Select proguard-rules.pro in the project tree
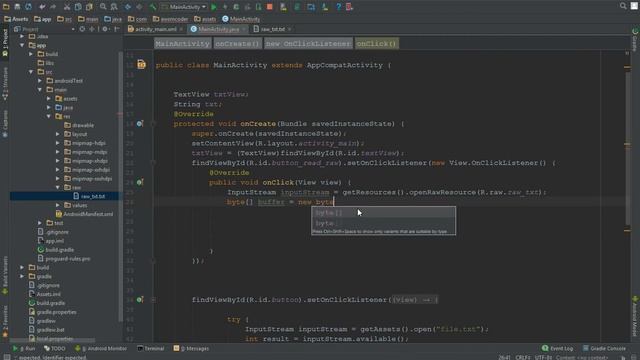Image resolution: width=640 pixels, height=360 pixels. coord(64,258)
